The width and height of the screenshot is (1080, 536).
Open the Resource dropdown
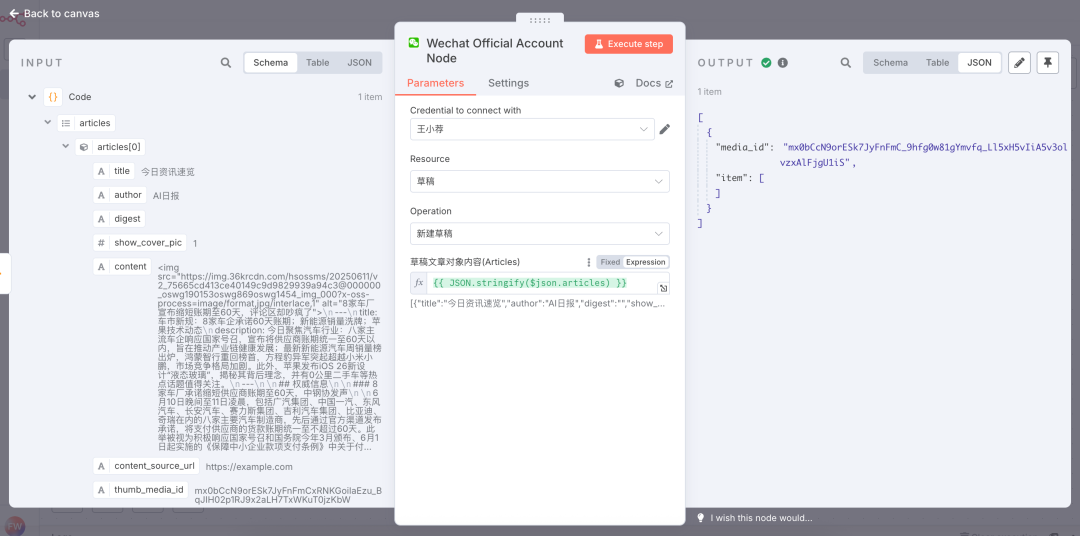[x=539, y=181]
